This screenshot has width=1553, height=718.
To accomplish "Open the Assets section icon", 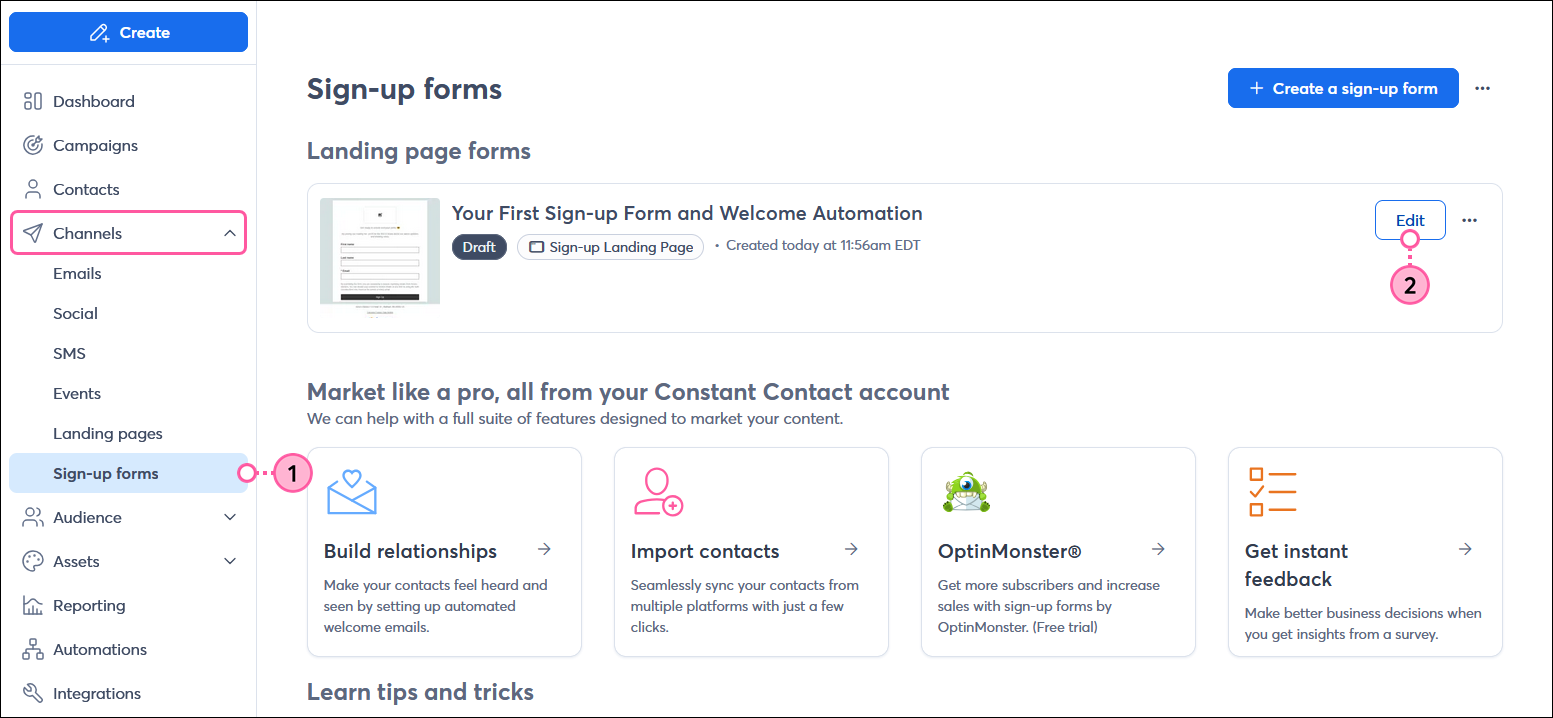I will tap(33, 561).
